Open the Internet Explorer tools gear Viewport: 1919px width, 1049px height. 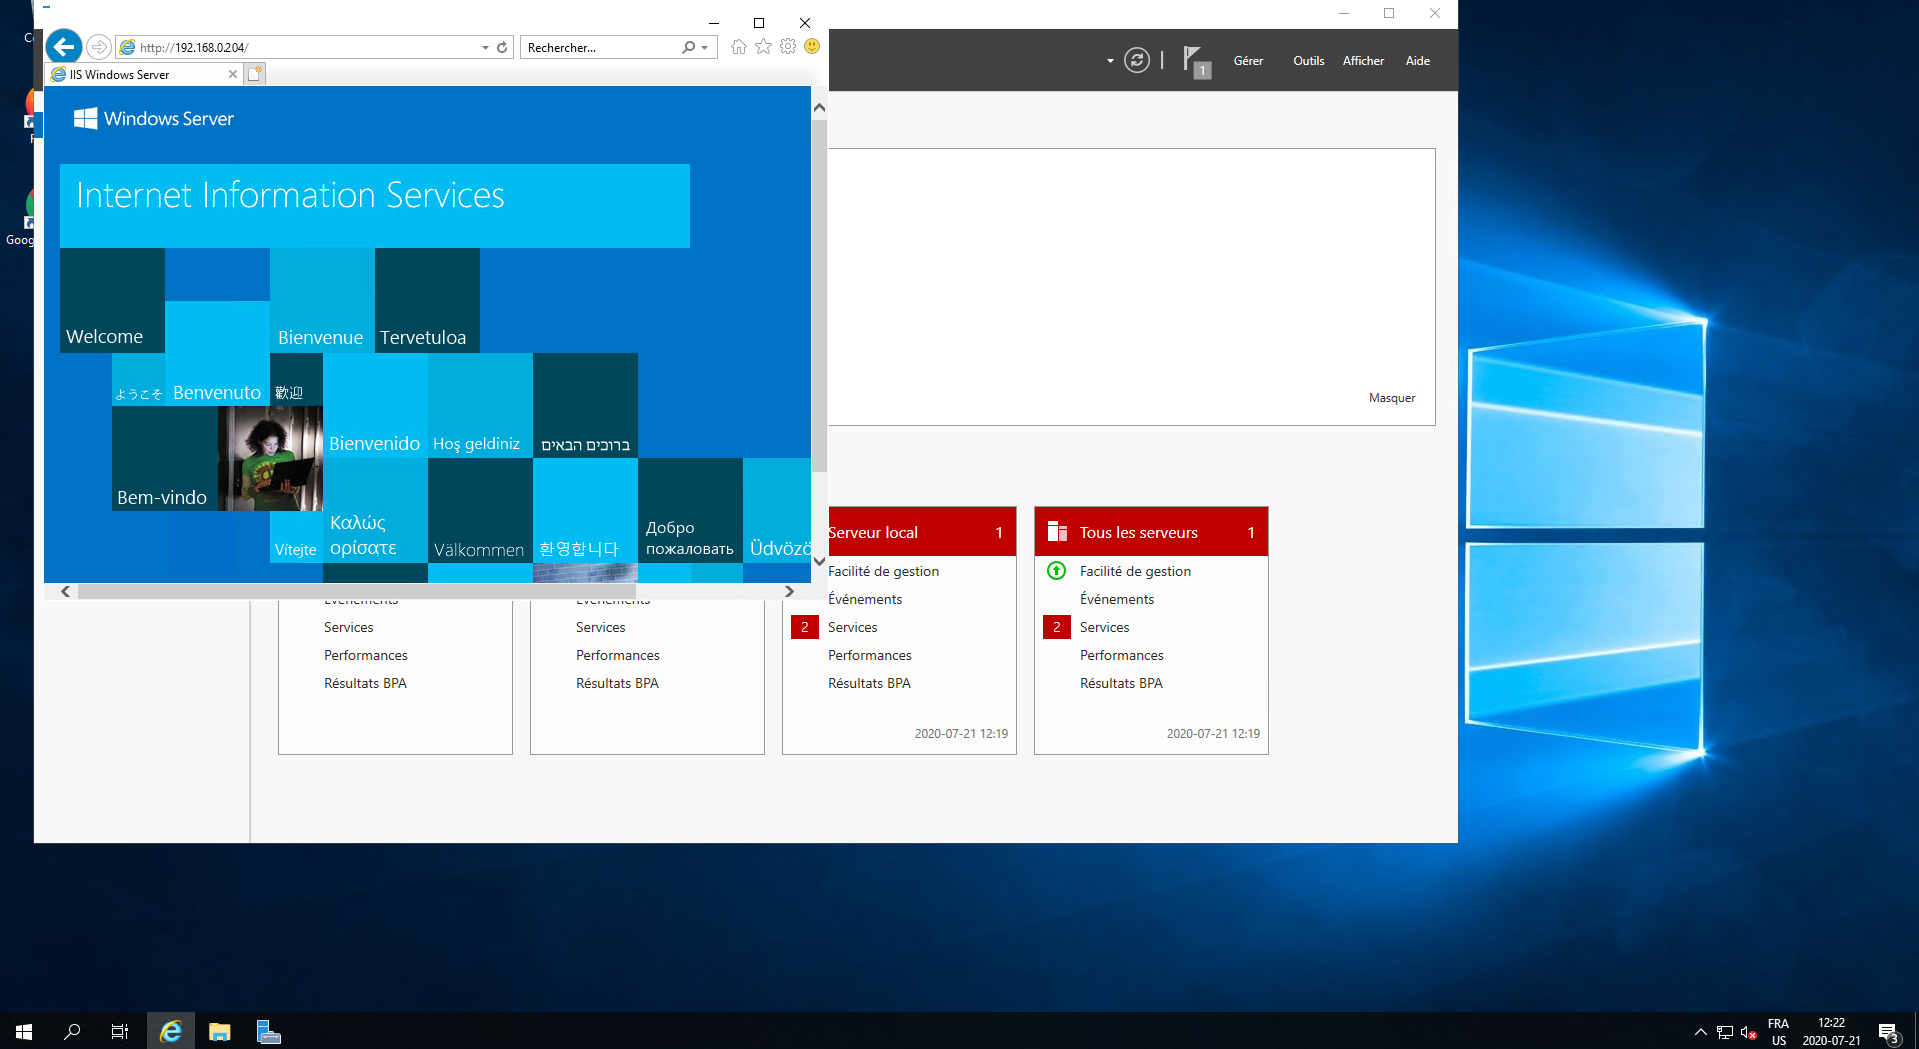click(x=788, y=47)
